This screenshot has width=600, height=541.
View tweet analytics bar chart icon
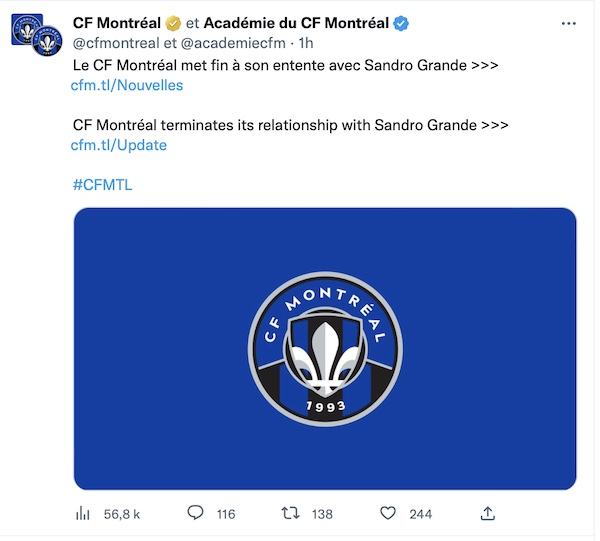click(83, 513)
